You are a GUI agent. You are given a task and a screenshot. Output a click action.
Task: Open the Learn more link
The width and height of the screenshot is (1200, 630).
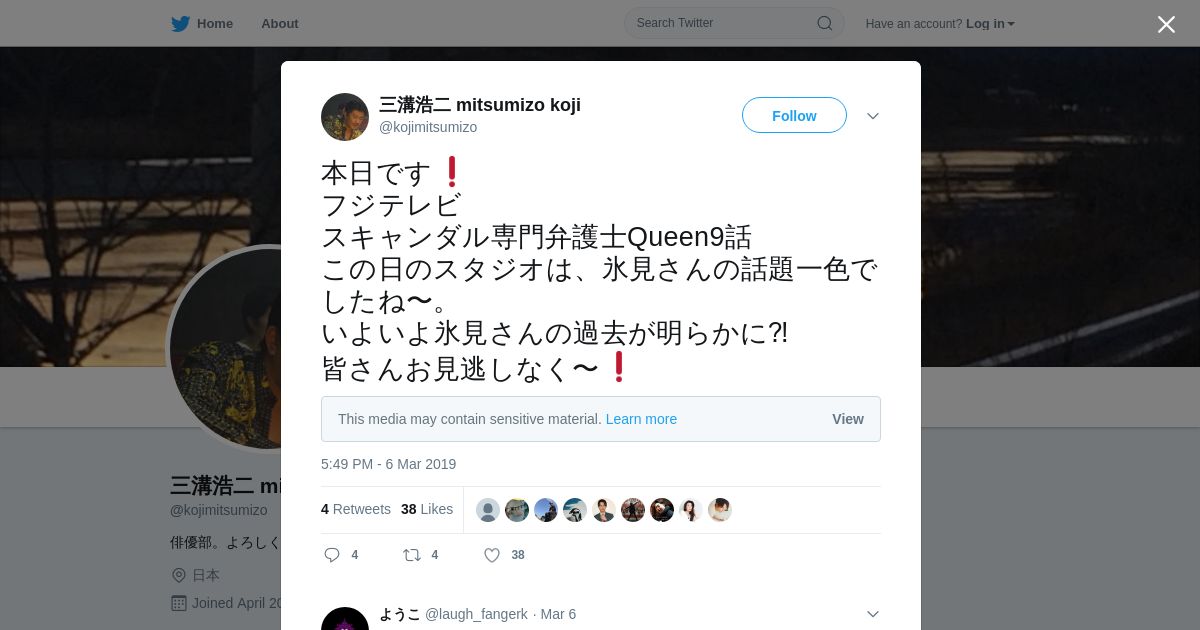tap(641, 419)
